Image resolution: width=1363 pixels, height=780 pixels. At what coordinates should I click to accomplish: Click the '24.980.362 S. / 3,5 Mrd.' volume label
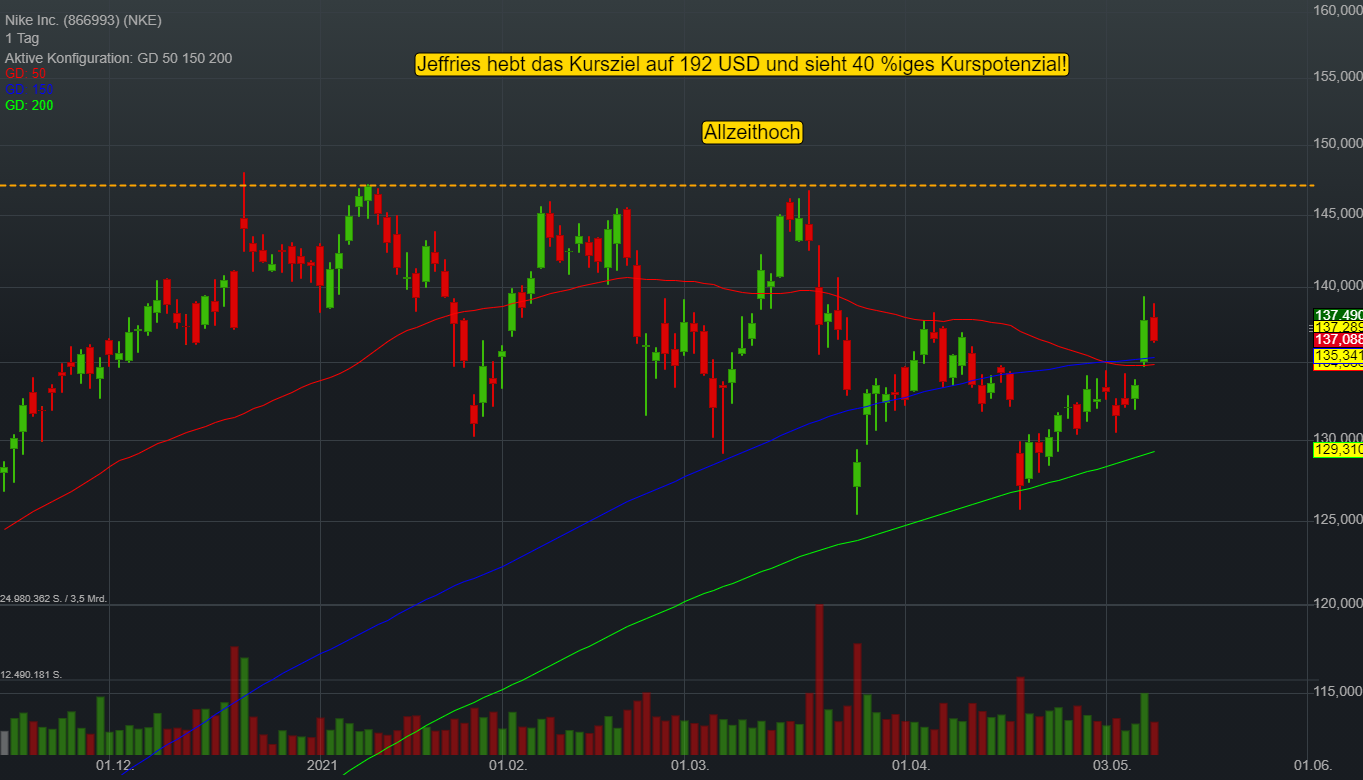[x=54, y=598]
